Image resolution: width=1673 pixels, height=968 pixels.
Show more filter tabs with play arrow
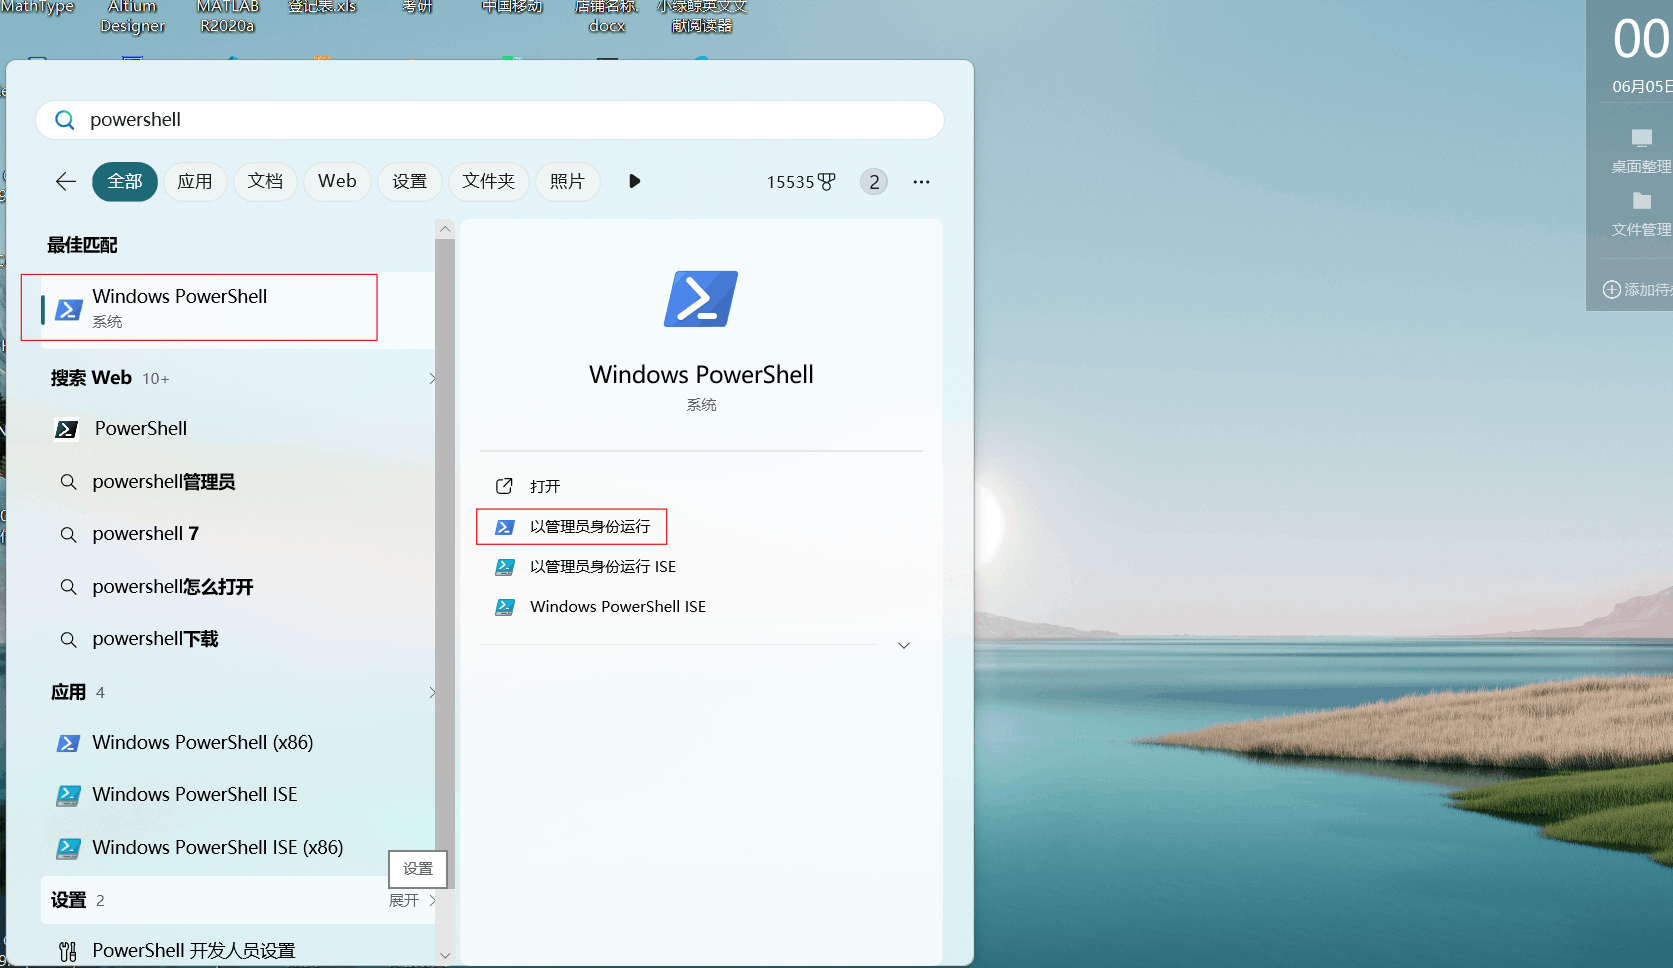(x=634, y=181)
